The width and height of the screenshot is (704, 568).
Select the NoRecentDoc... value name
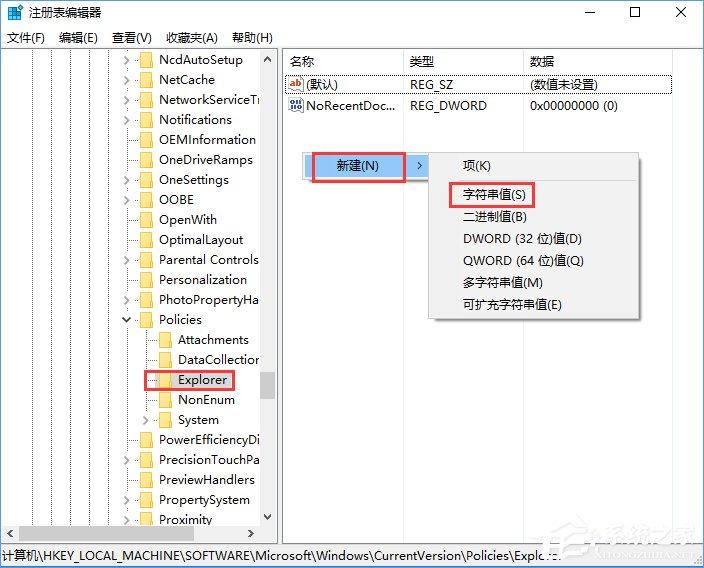tap(351, 106)
